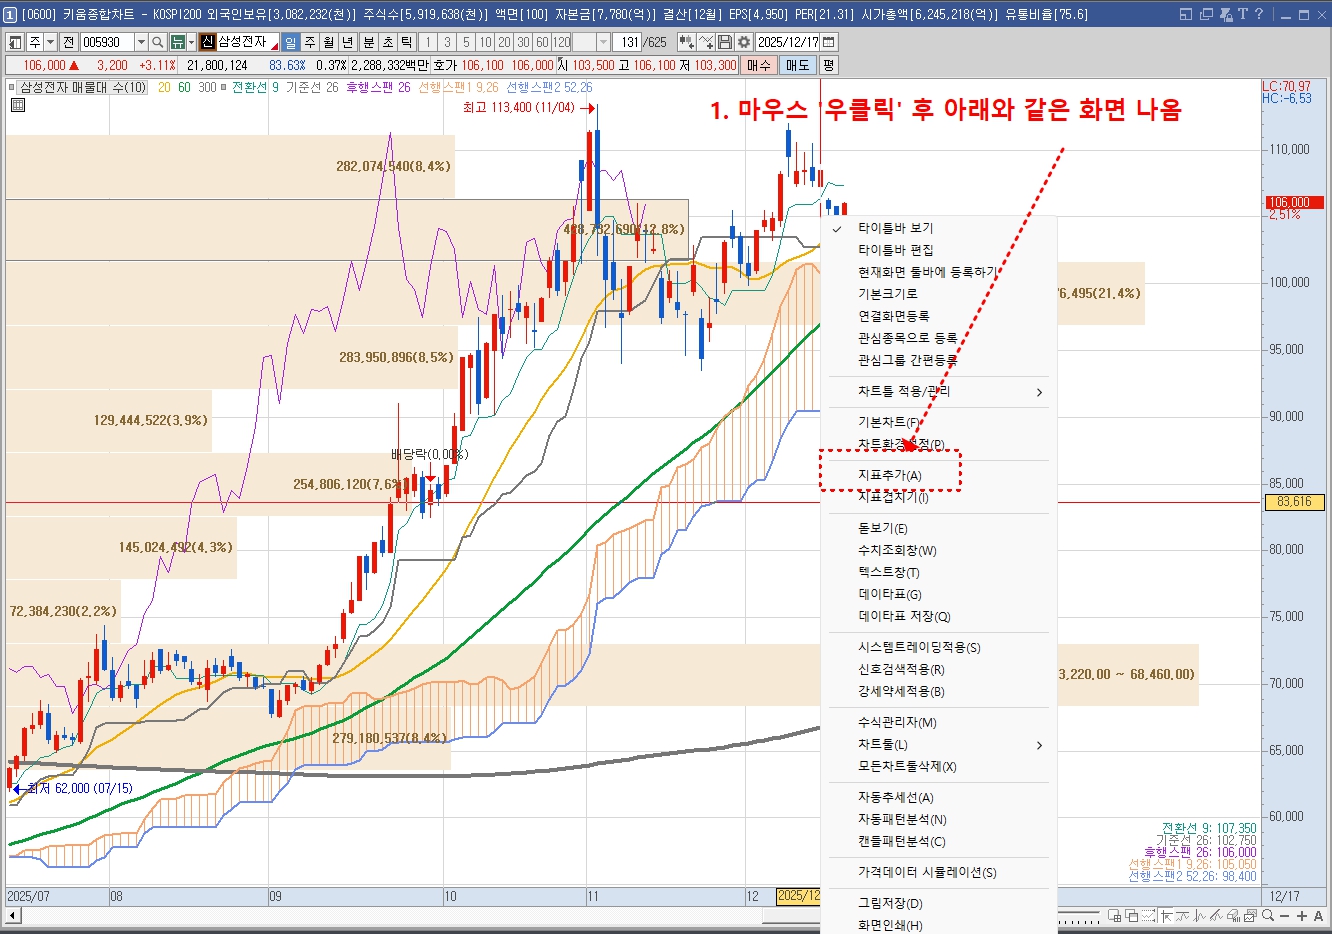
Task: Click the search magnifier beside stock code 005930
Action: [157, 42]
